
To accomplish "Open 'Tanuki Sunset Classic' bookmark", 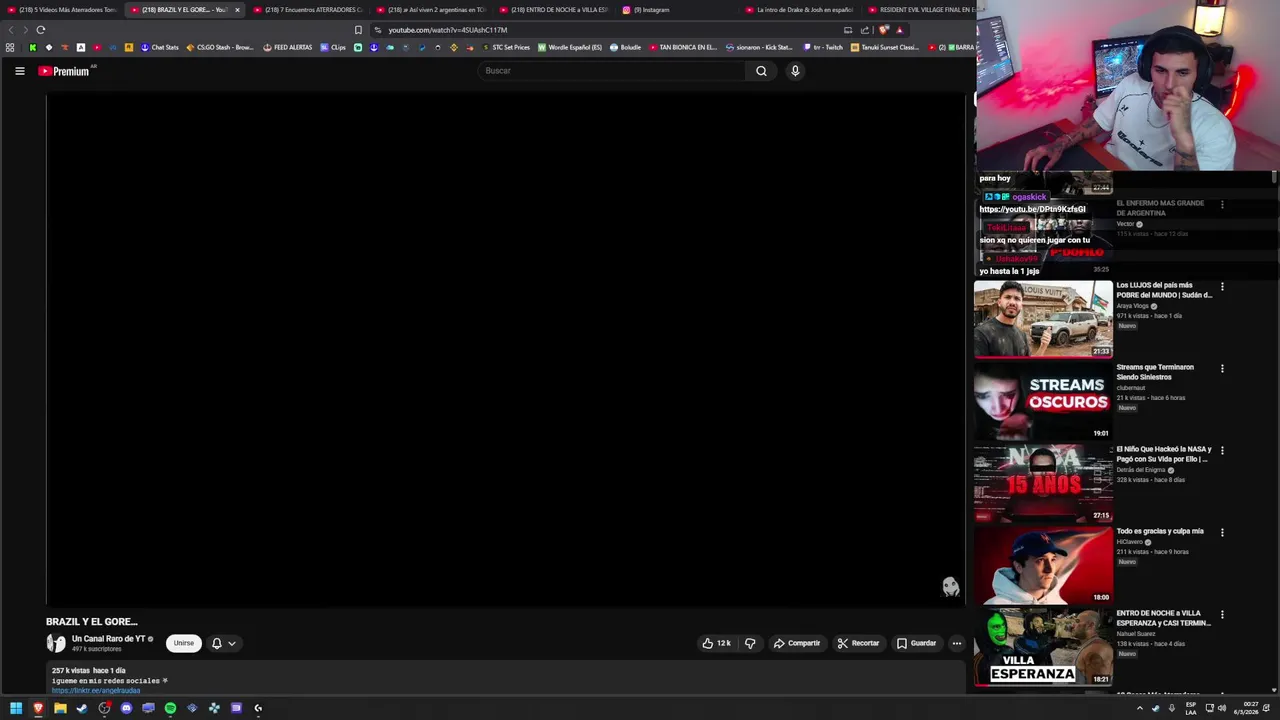I will pyautogui.click(x=885, y=47).
